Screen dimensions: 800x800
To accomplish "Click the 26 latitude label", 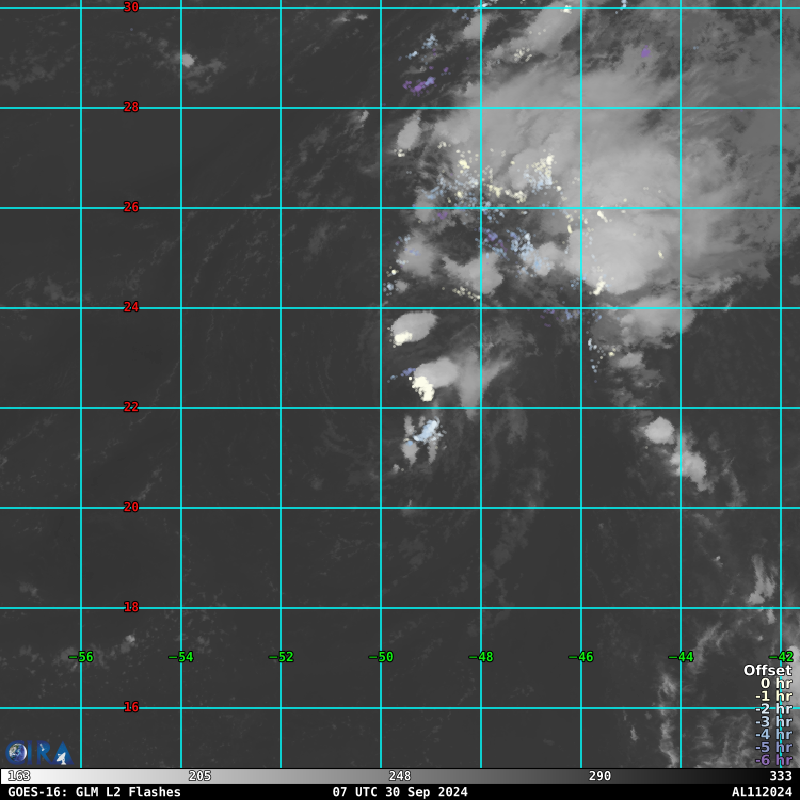I will coord(131,207).
